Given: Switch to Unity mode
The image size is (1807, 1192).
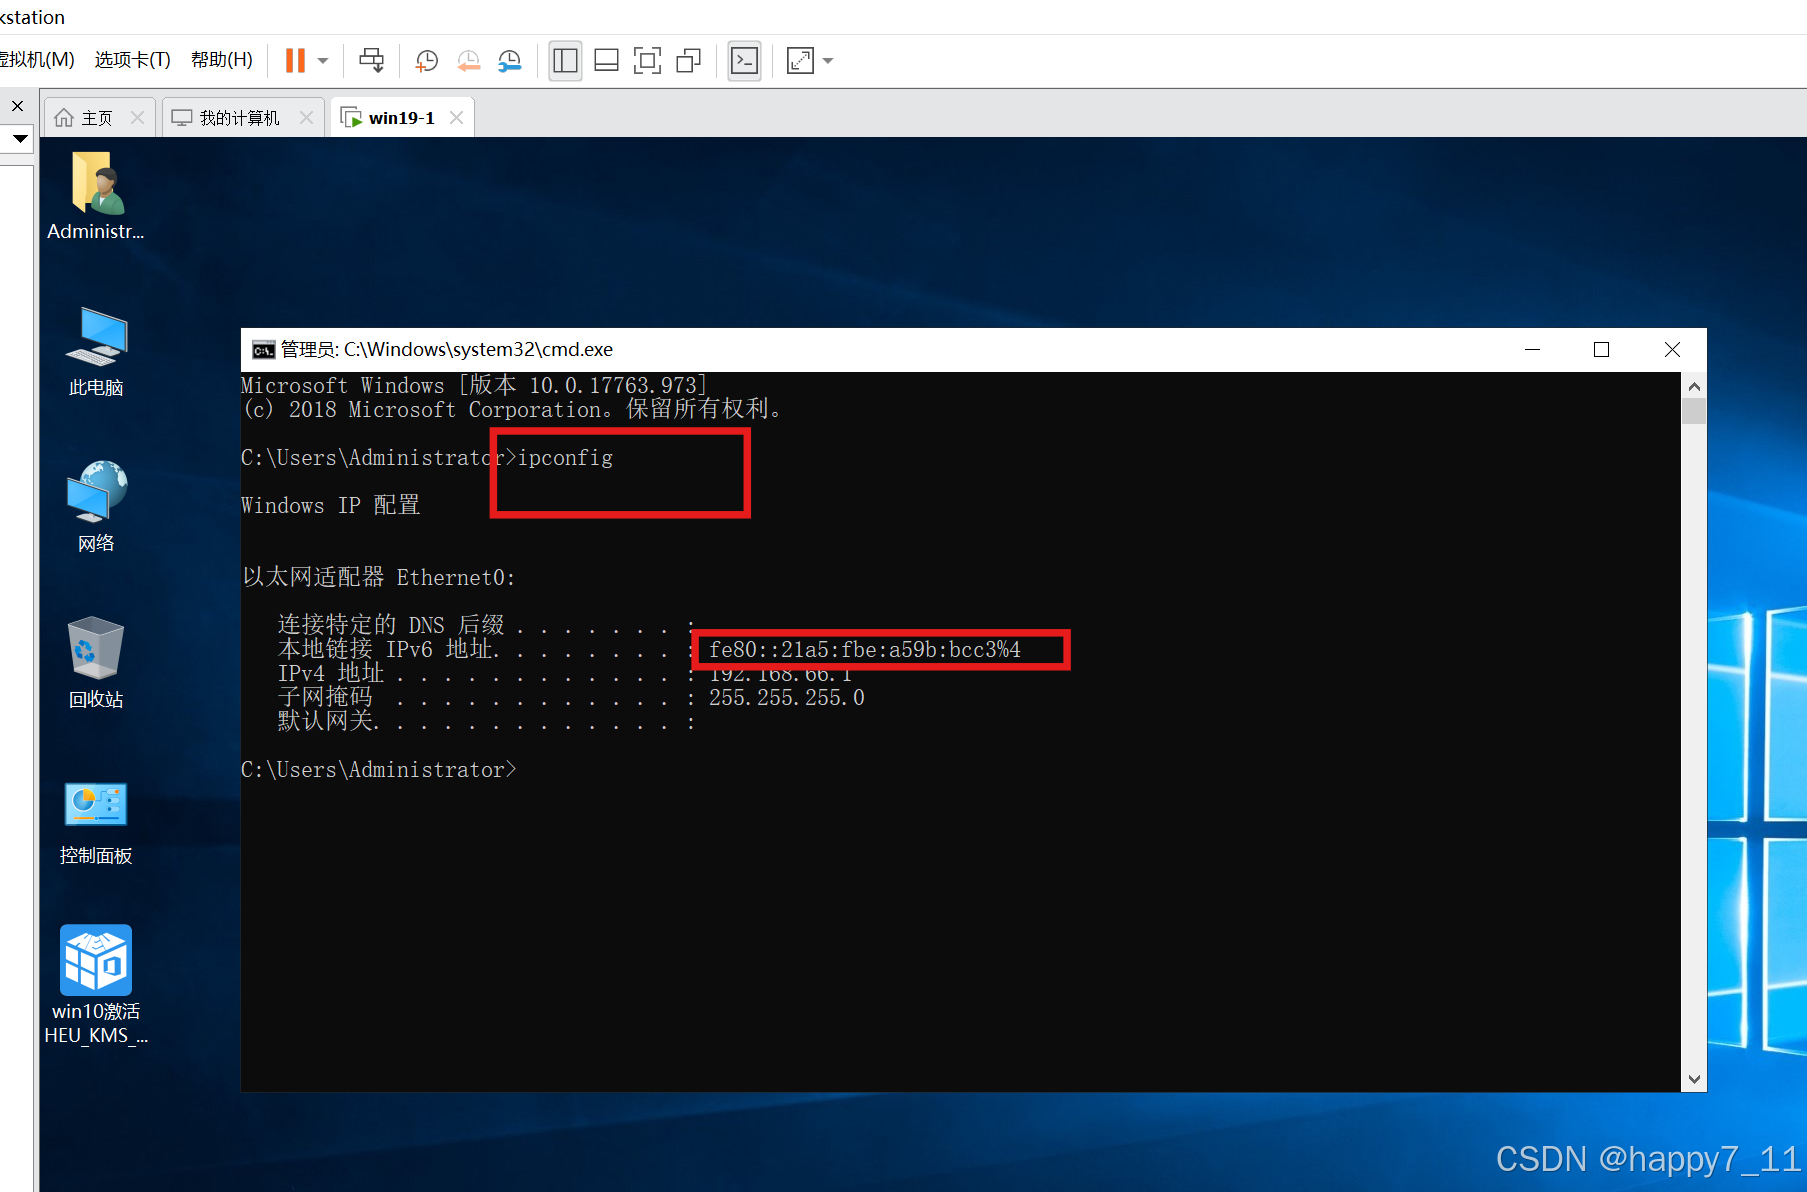Looking at the screenshot, I should (689, 61).
